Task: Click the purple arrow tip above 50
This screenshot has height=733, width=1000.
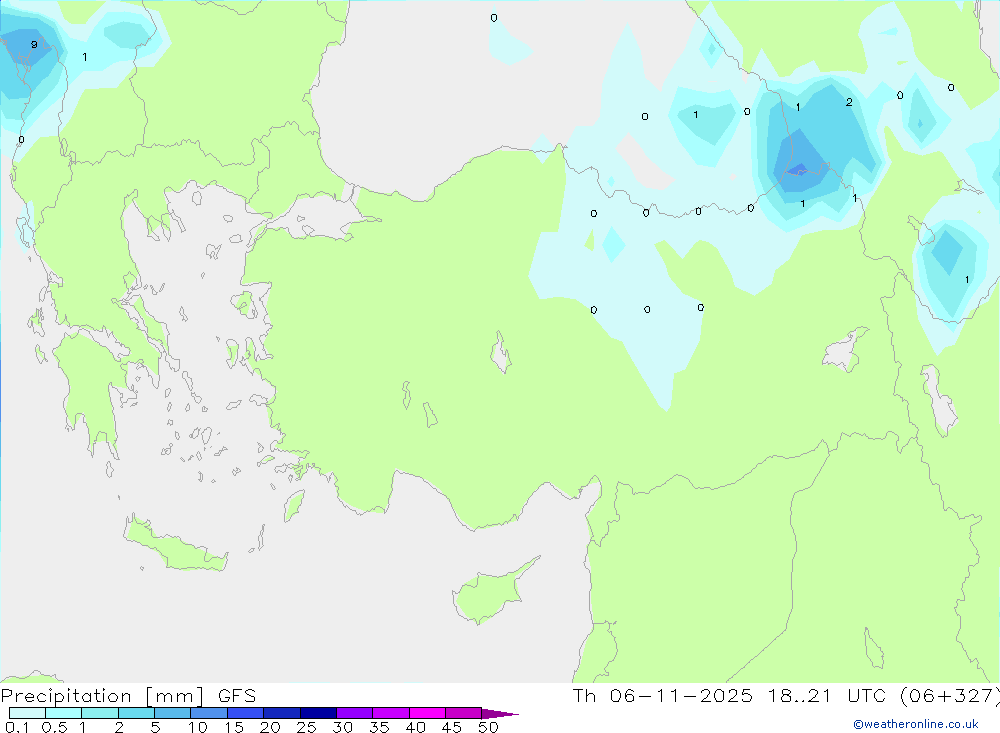Action: click(500, 714)
